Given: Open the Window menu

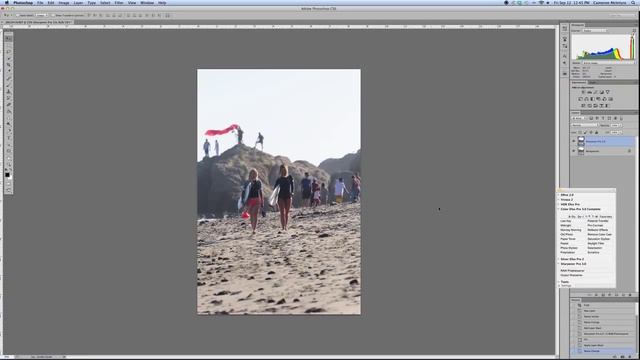Looking at the screenshot, I should [147, 3].
